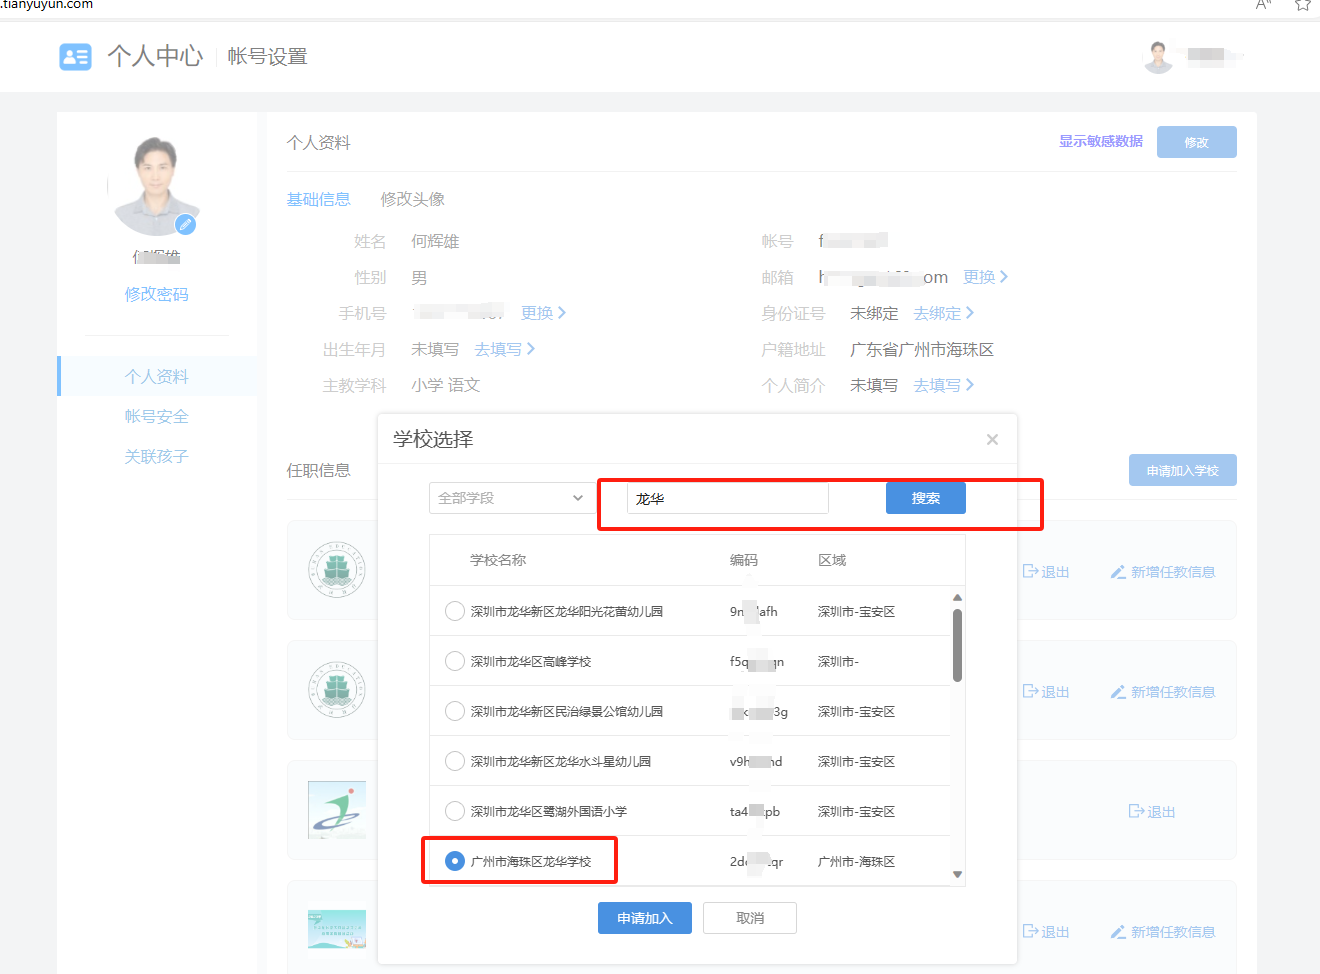The image size is (1320, 974).
Task: Click the school list scrollbar thumb
Action: 957,645
